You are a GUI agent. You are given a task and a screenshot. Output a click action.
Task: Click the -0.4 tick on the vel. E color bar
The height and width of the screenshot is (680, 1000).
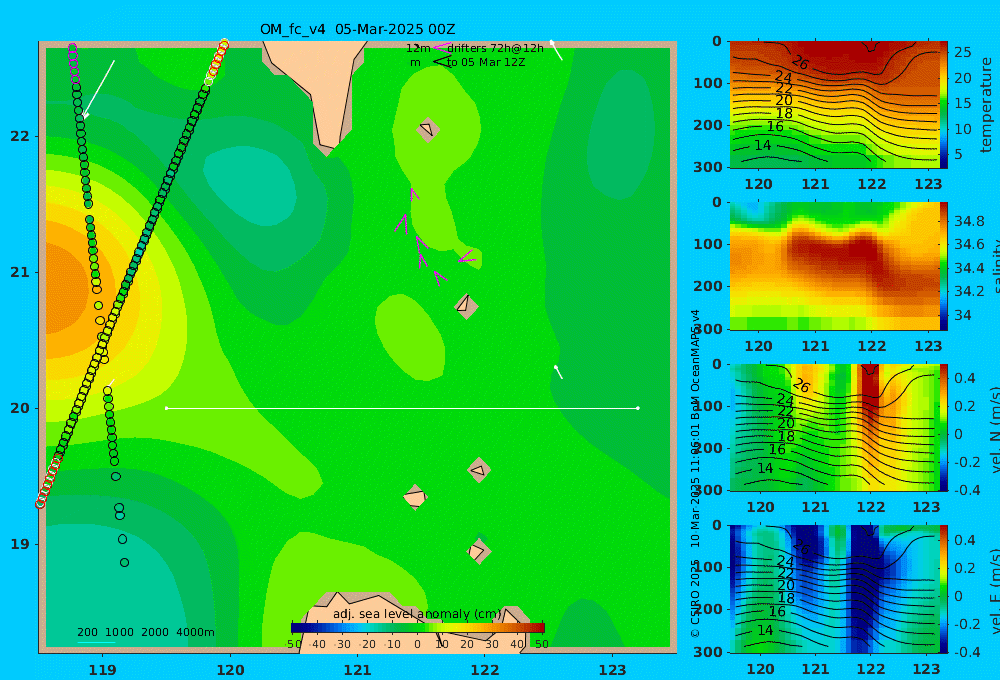coord(966,651)
